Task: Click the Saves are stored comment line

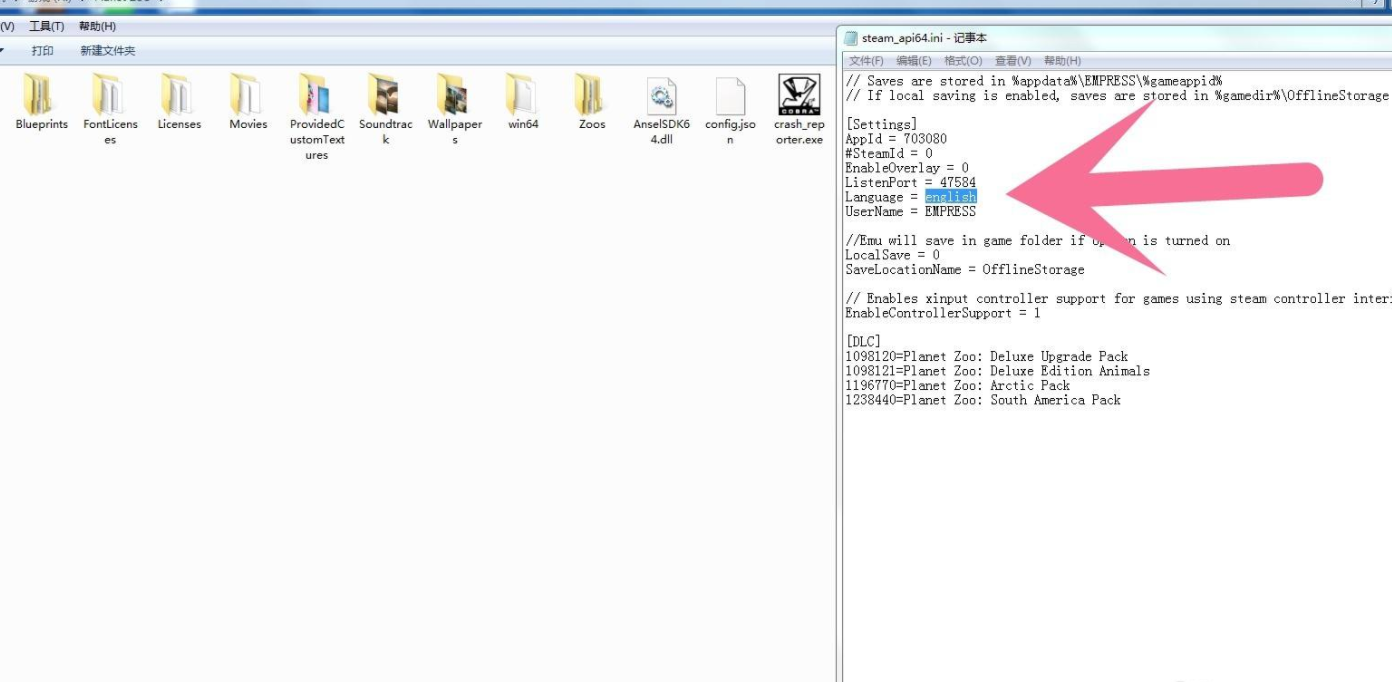Action: click(1034, 81)
